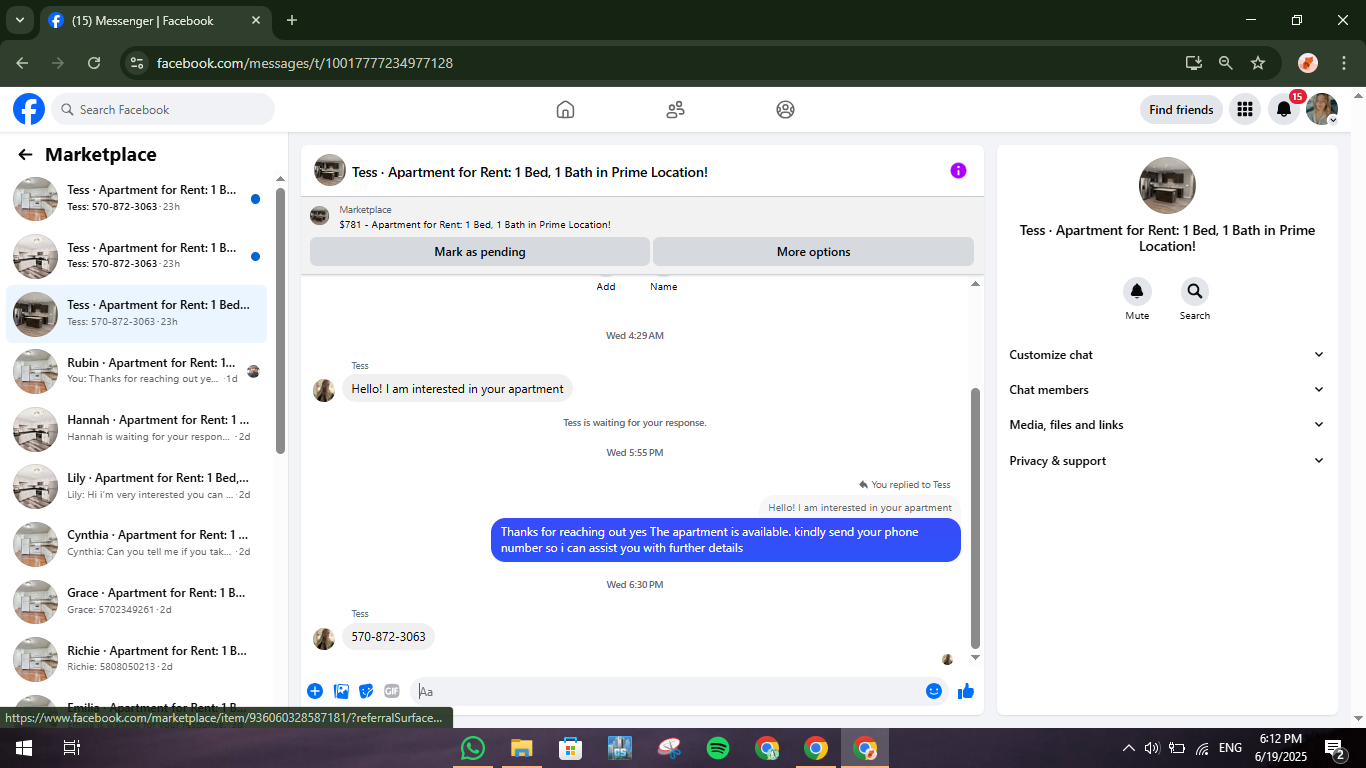
Task: Click the install app icon in address bar
Action: coord(1194,63)
